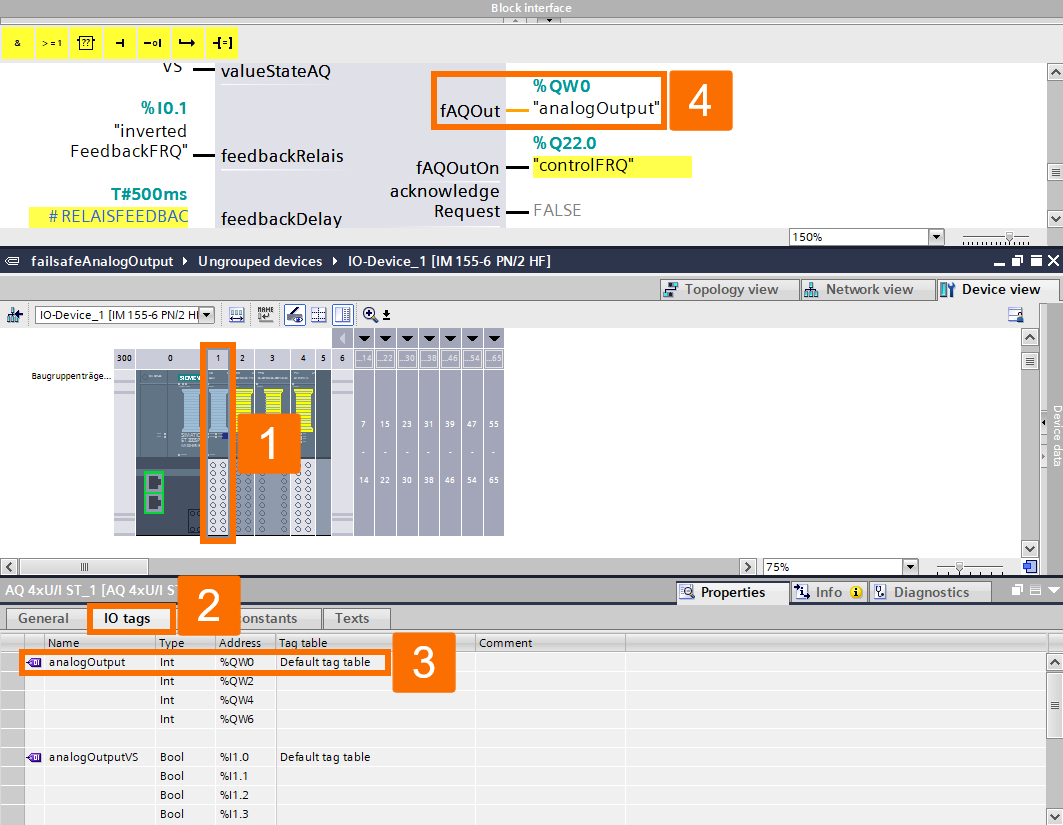Toggle the filter pen-and-eye view option
The image size is (1063, 825).
(295, 314)
